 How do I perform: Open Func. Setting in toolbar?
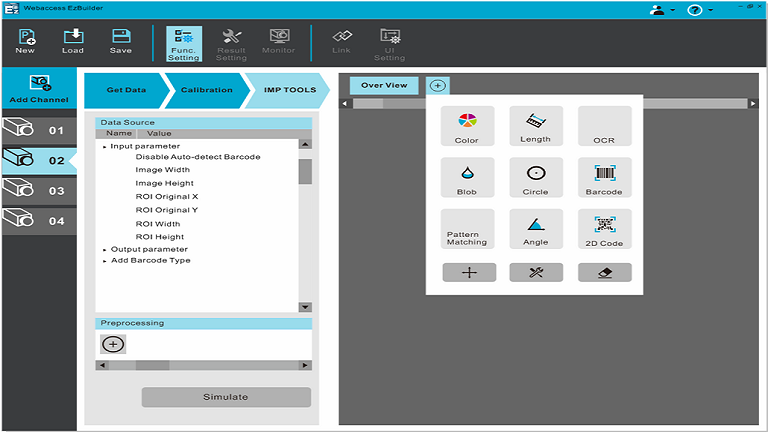point(184,44)
